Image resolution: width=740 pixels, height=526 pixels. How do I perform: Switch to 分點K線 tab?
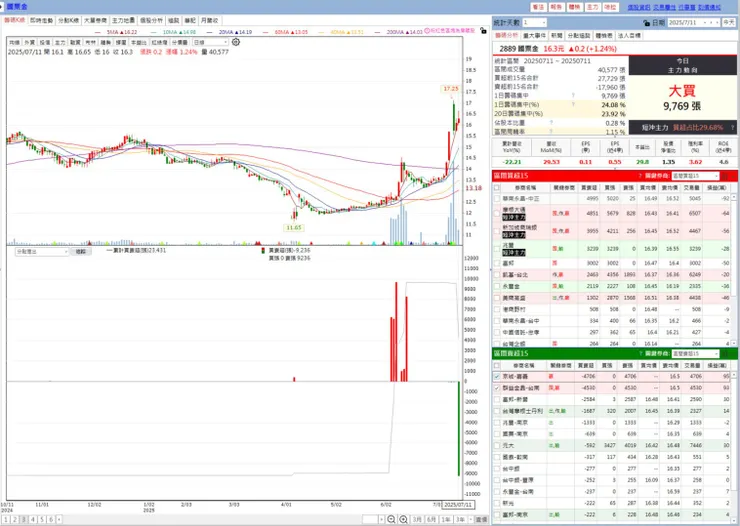pos(68,21)
